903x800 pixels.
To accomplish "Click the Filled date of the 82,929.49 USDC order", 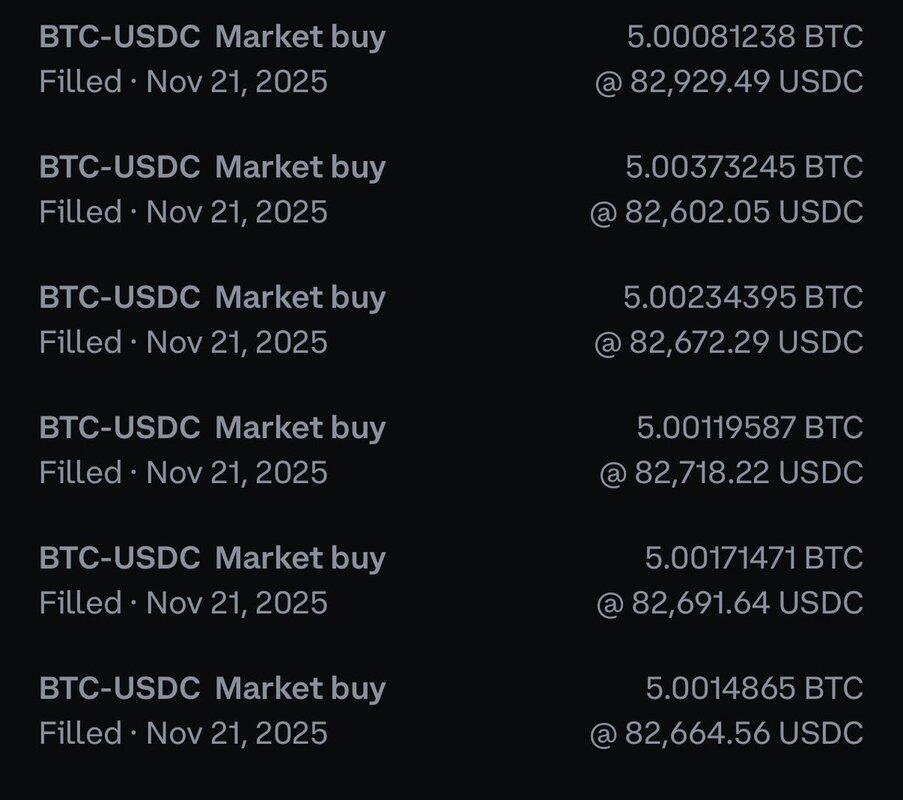I will pos(183,81).
